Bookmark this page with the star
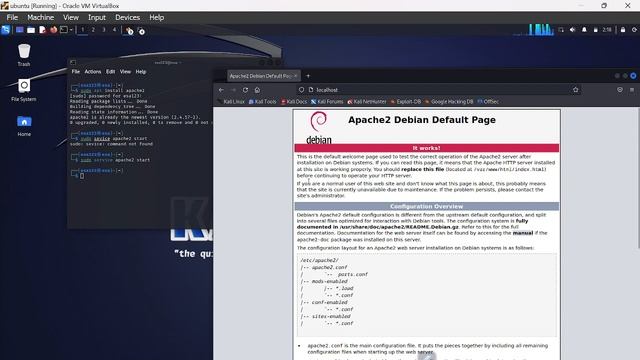The image size is (640, 360). (576, 90)
